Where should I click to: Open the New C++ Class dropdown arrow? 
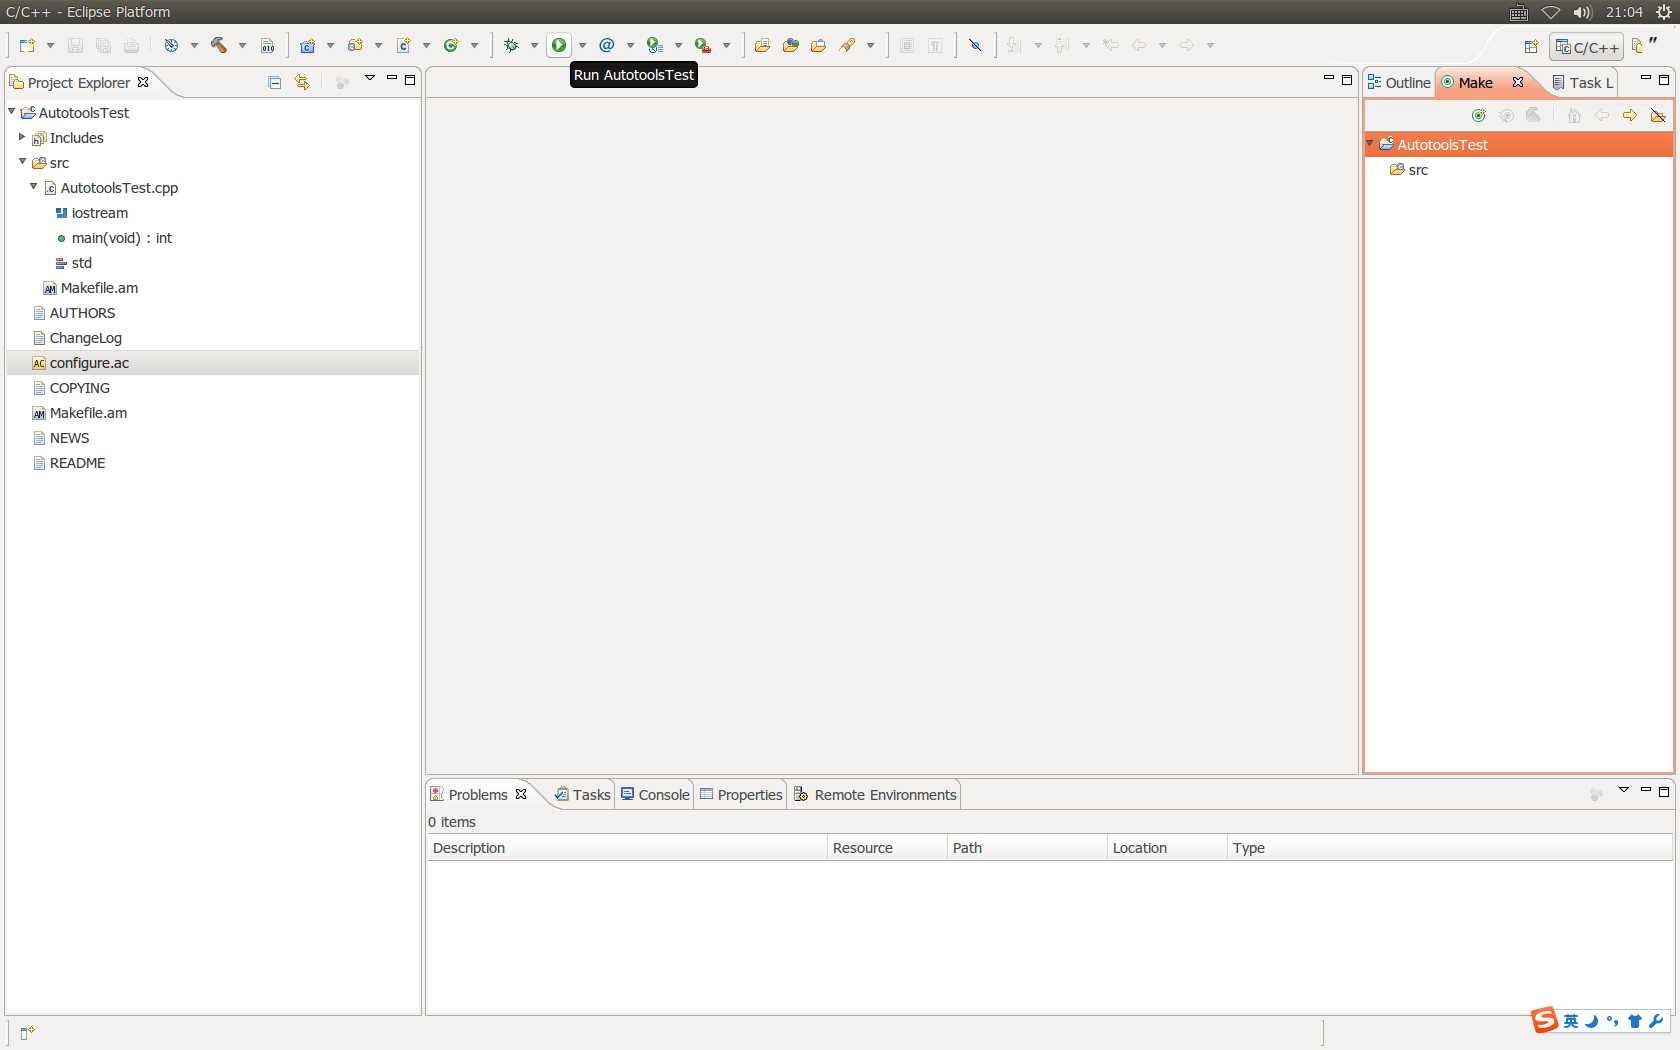[474, 45]
